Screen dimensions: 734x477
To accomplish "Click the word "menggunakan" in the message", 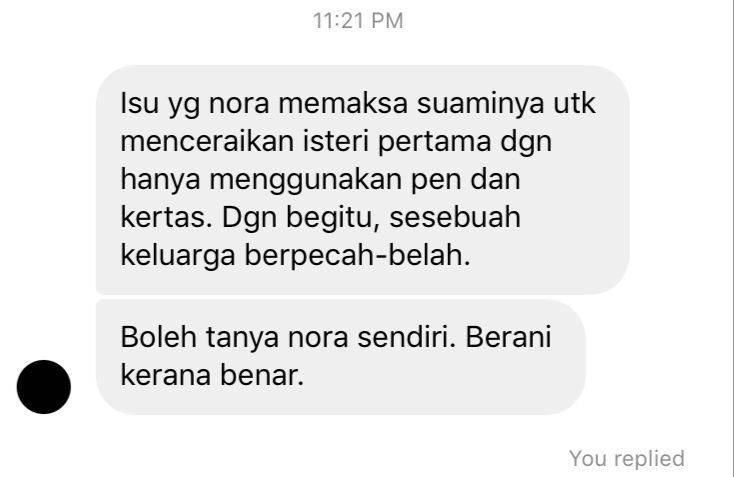I will click(x=305, y=180).
